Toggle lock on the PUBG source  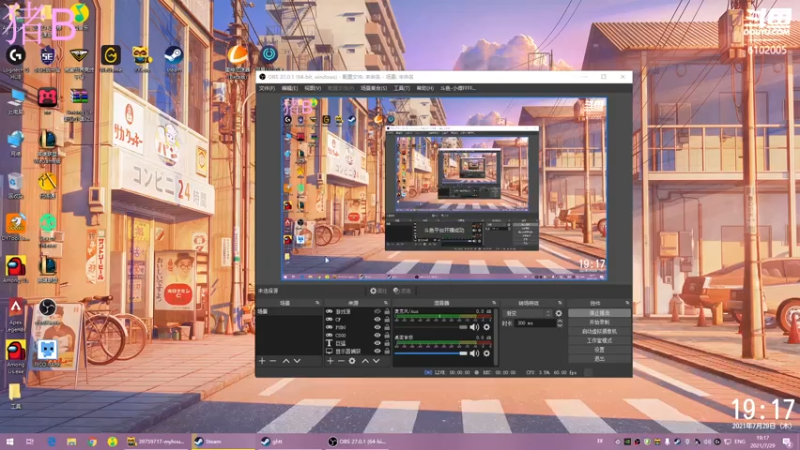point(387,328)
